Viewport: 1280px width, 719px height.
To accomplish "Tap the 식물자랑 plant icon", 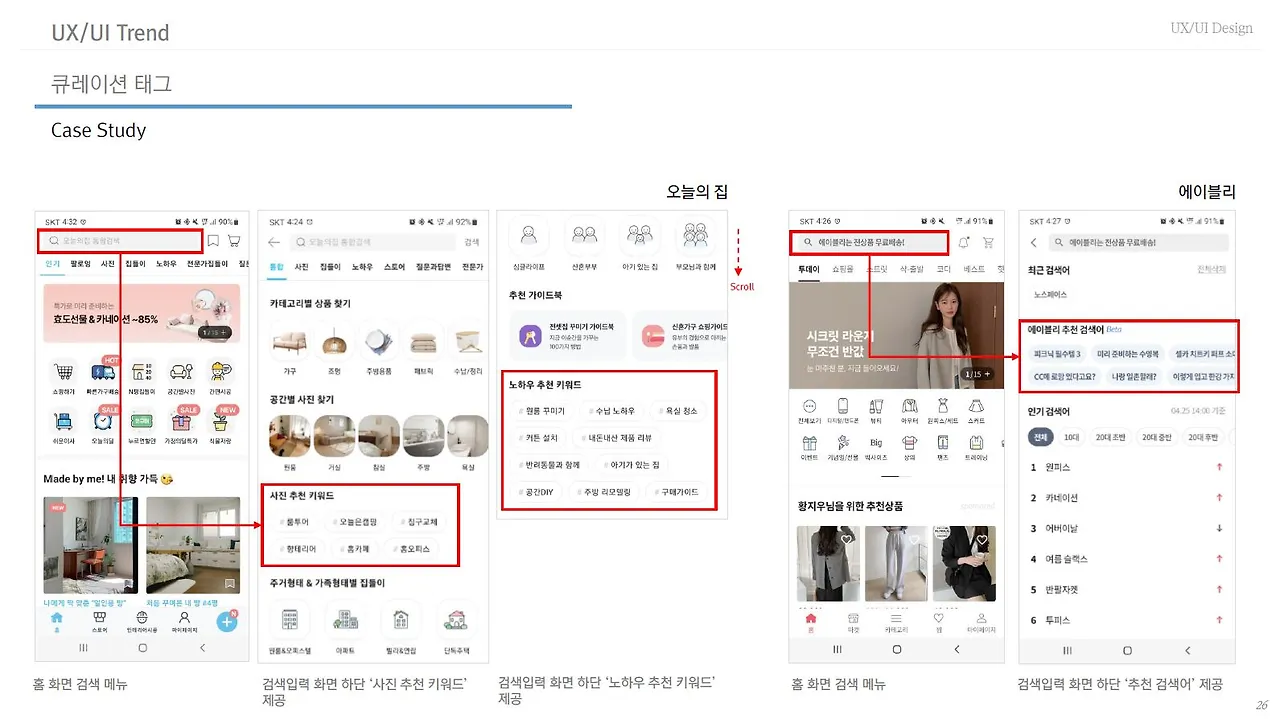I will 220,421.
